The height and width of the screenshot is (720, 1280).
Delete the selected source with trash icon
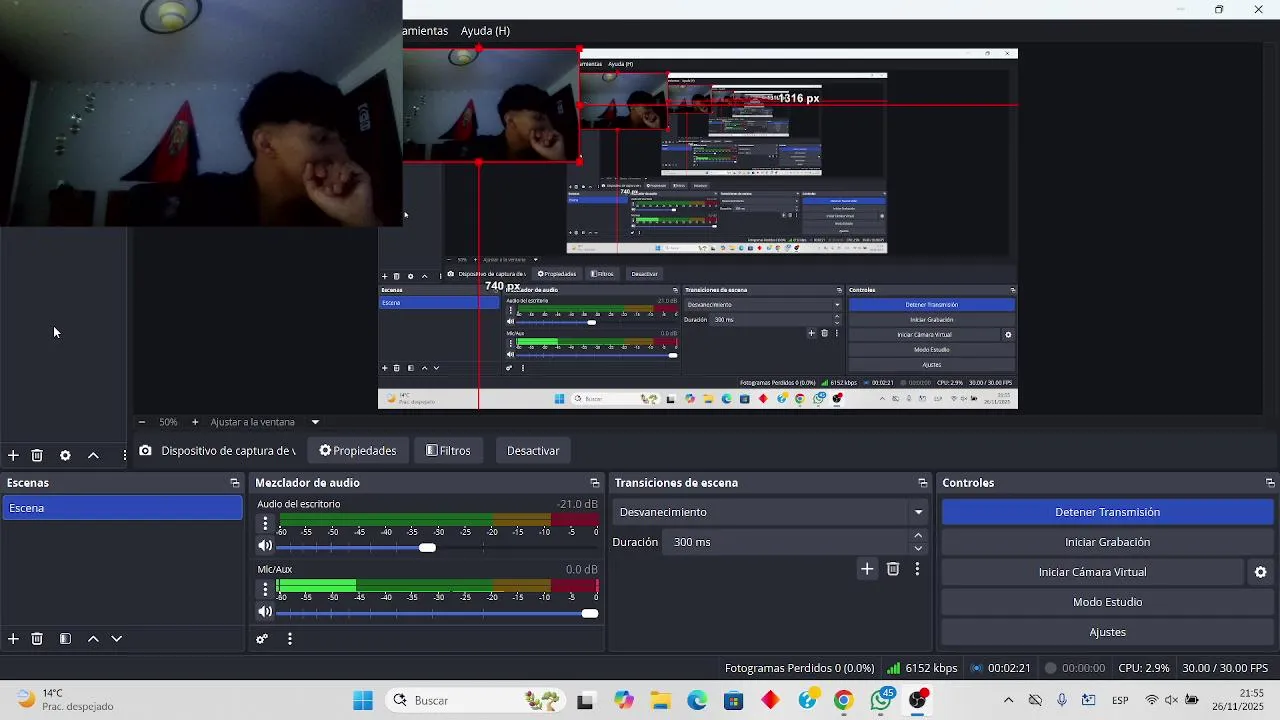(37, 455)
